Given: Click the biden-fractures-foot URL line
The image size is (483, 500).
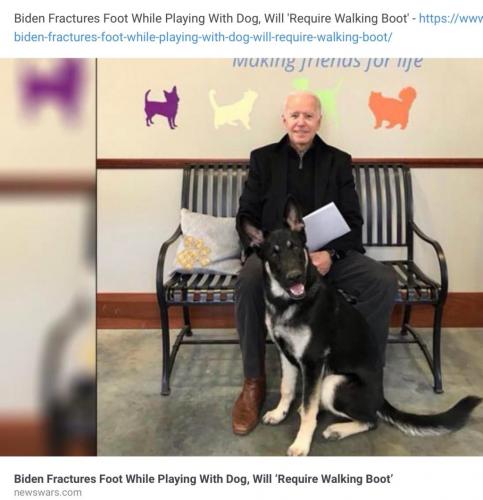Looking at the screenshot, I should (x=203, y=37).
